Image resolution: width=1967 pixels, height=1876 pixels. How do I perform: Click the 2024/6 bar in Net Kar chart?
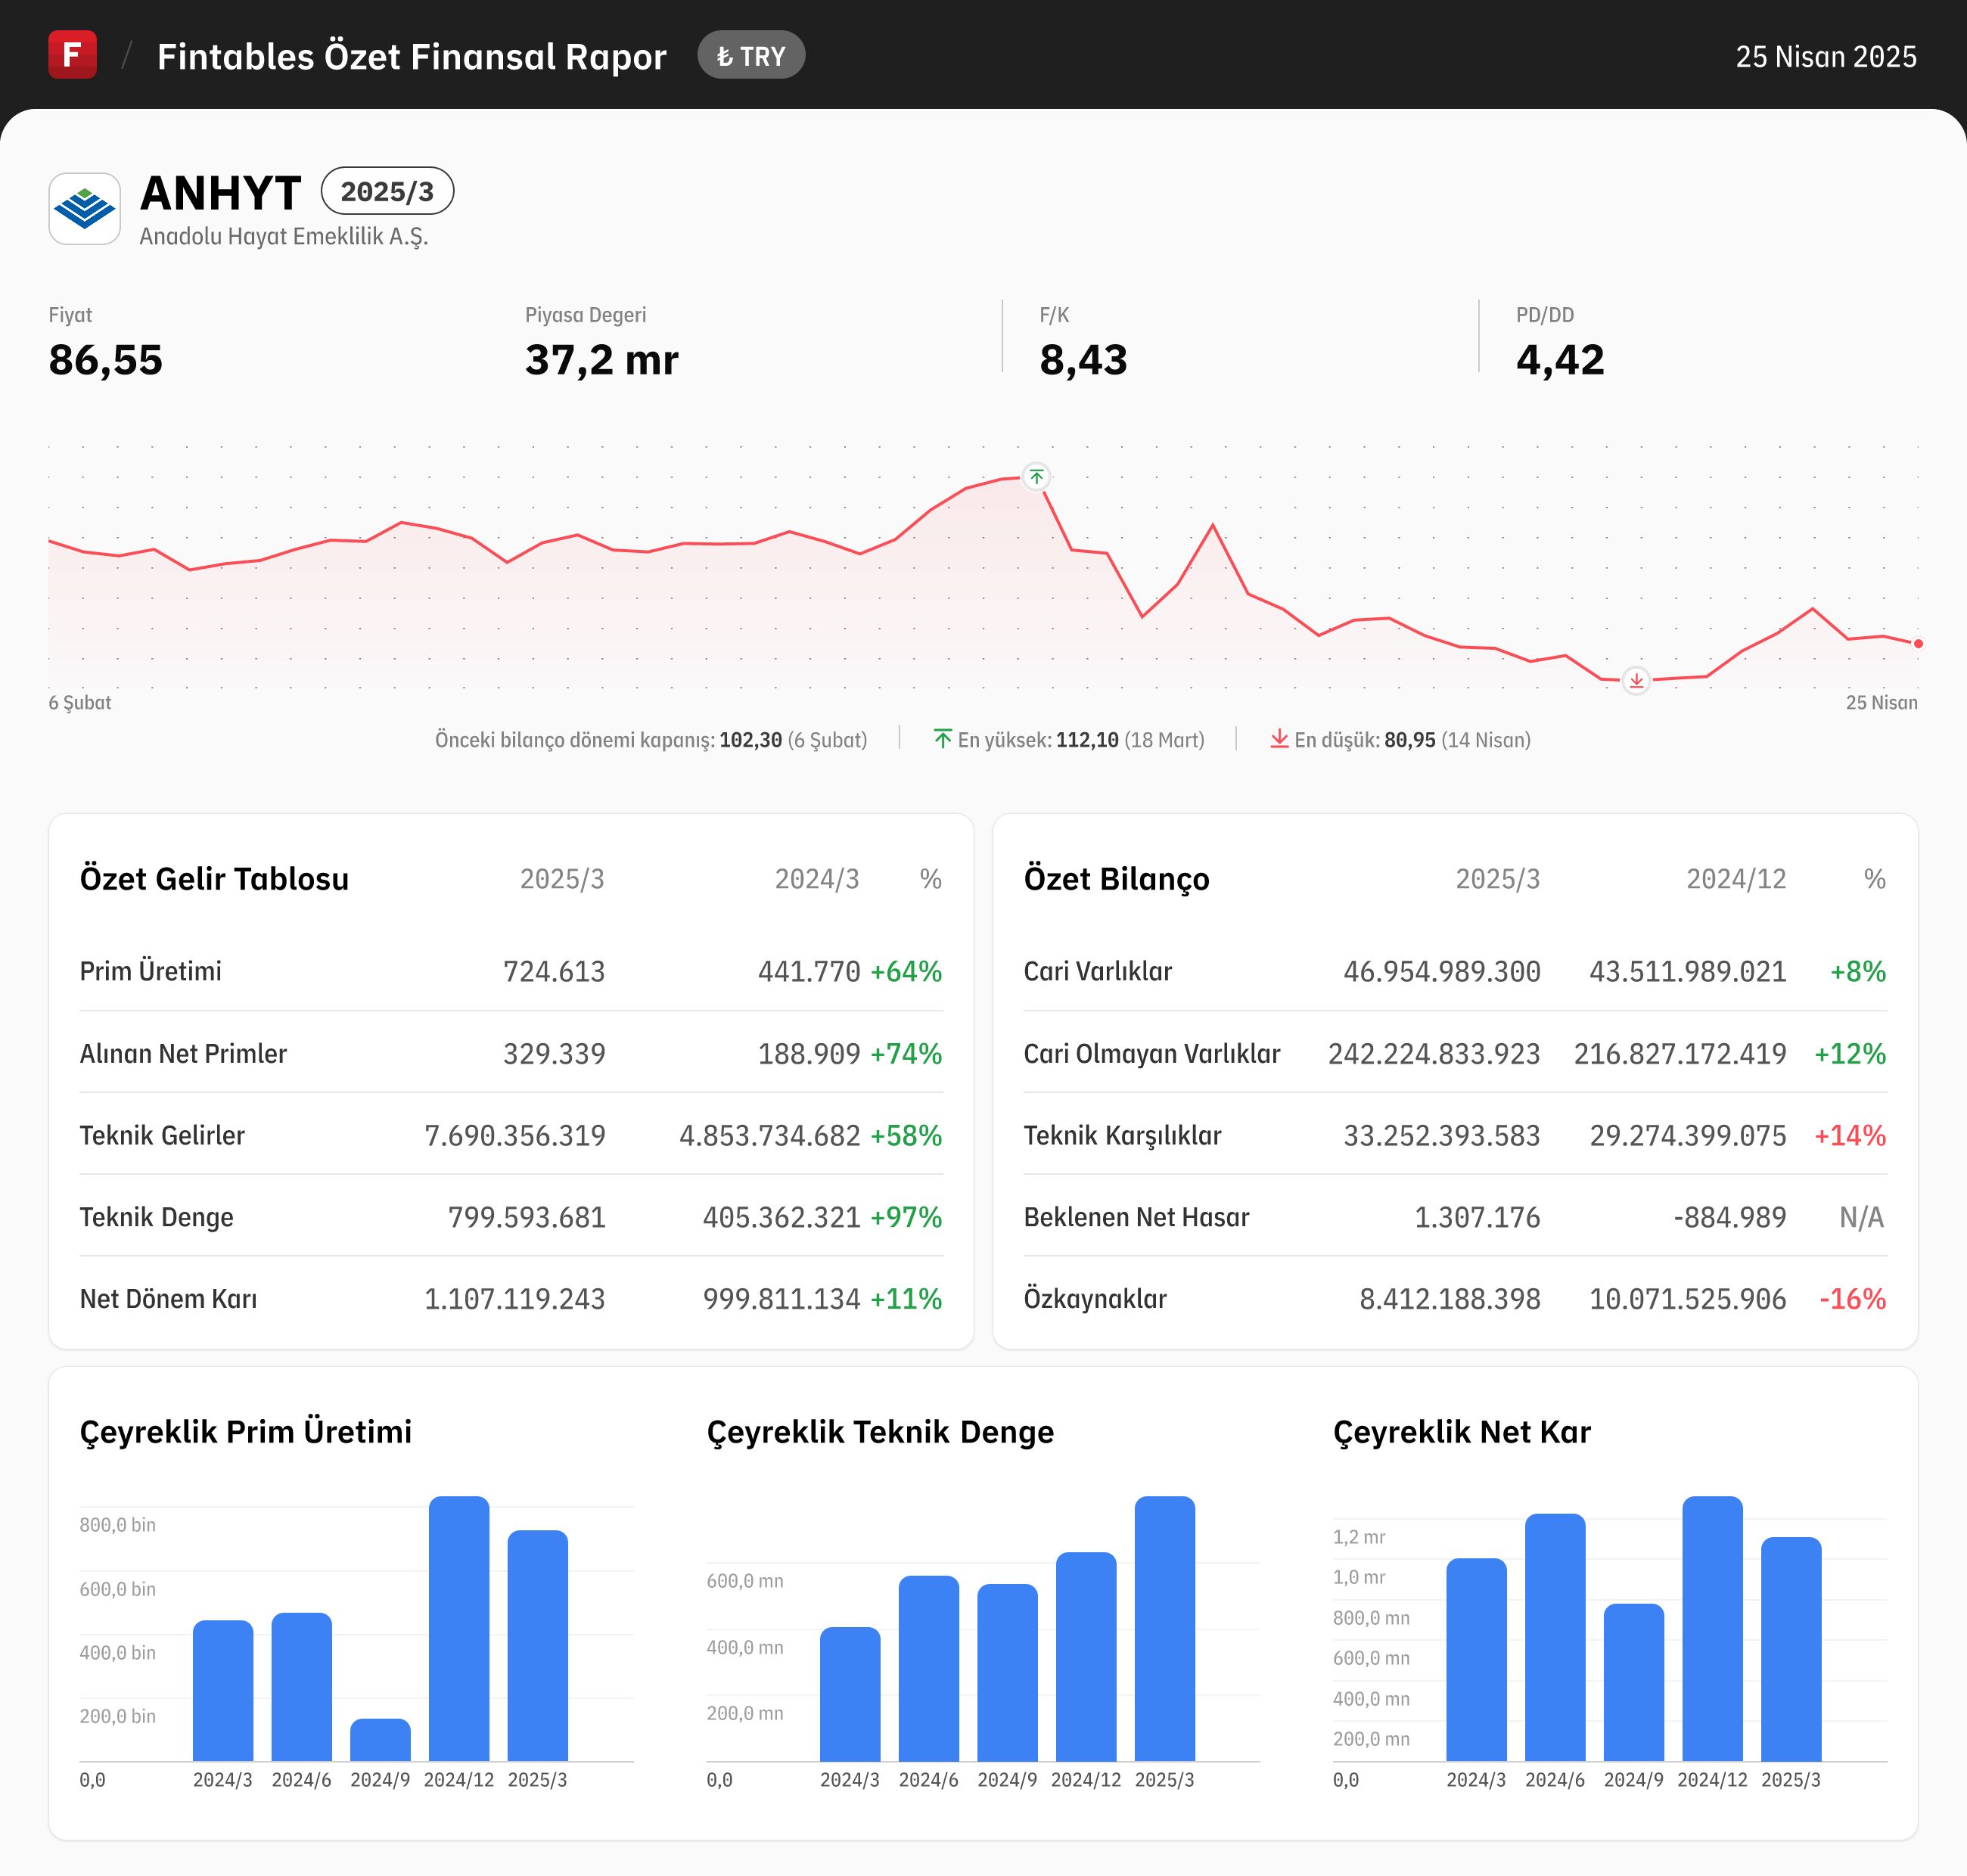pos(1555,1637)
